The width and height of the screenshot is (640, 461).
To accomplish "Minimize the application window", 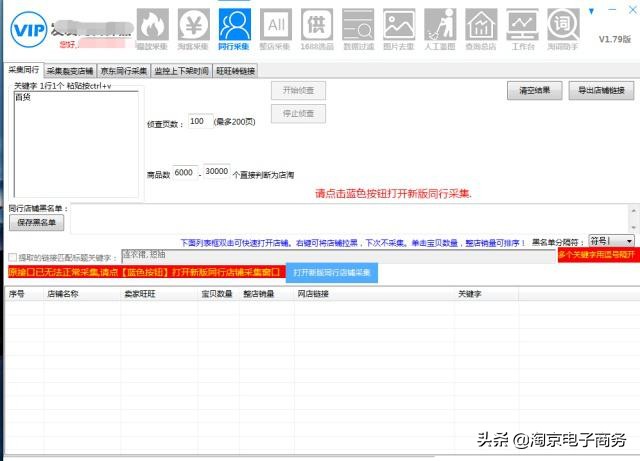I will tap(612, 10).
